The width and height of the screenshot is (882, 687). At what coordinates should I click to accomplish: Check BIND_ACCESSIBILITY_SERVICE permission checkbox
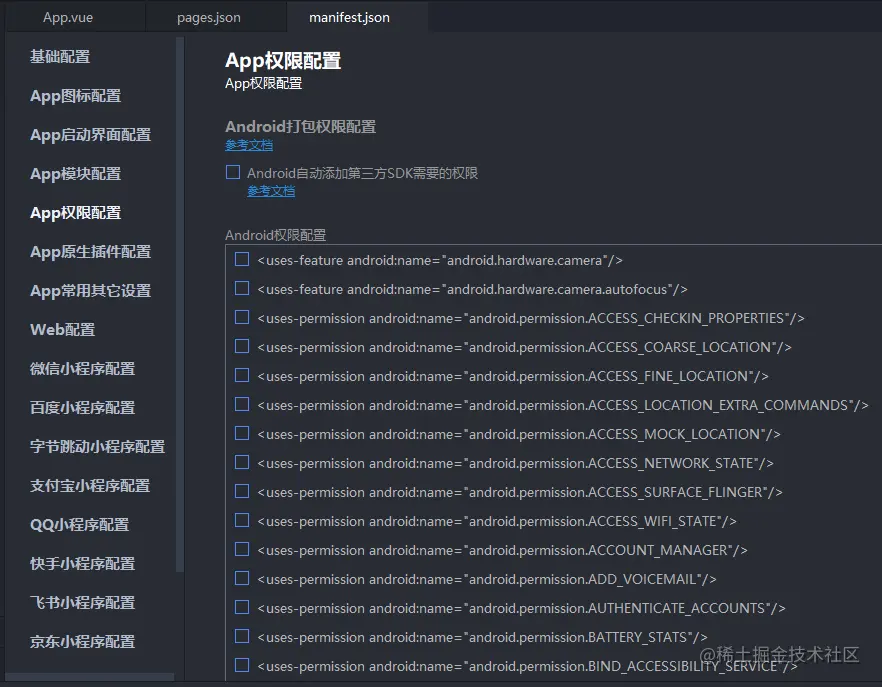coord(242,665)
